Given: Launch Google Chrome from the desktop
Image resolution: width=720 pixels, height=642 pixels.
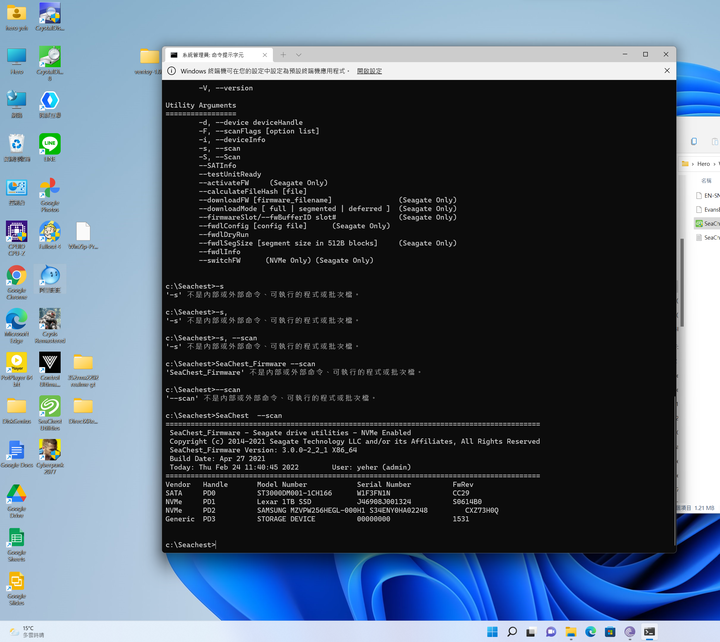Looking at the screenshot, I should (17, 282).
